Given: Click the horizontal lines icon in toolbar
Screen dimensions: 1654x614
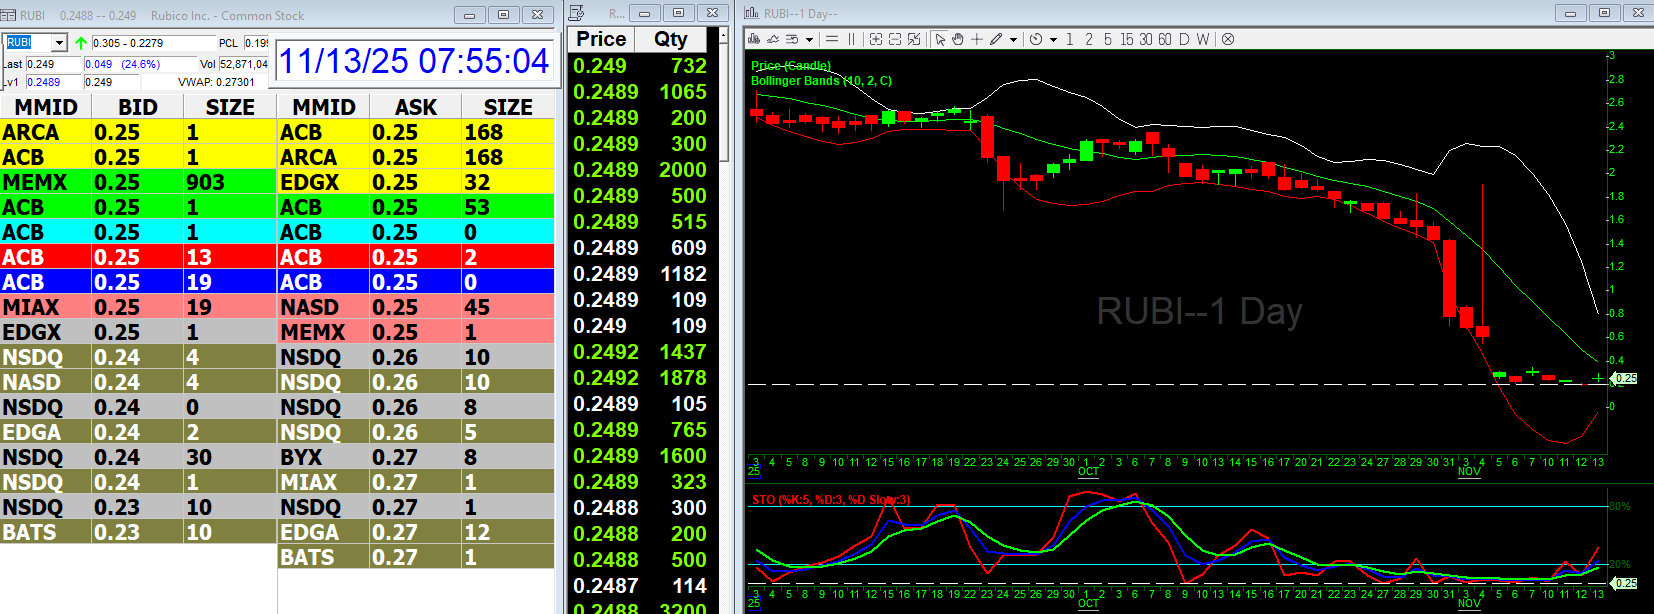Looking at the screenshot, I should [832, 39].
